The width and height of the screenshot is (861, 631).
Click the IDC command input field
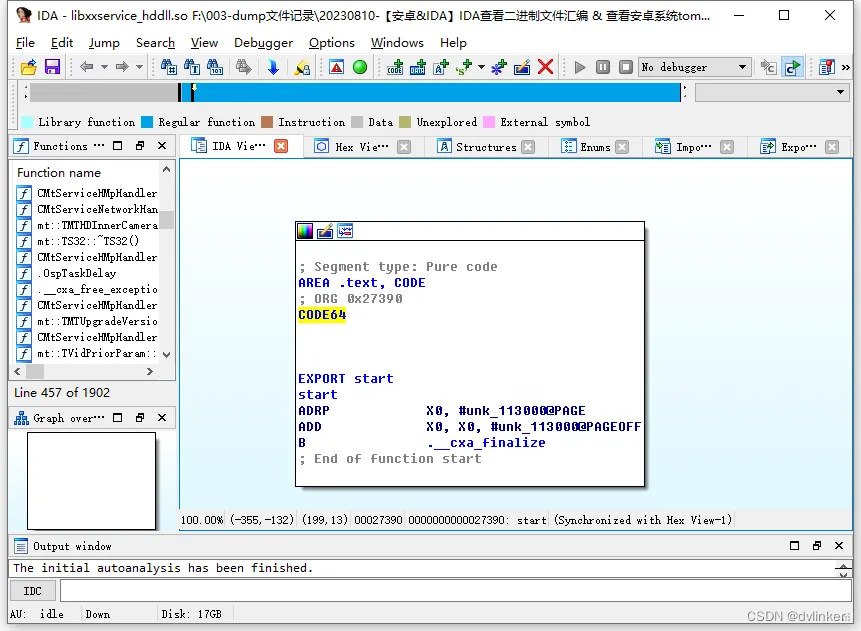[x=450, y=591]
